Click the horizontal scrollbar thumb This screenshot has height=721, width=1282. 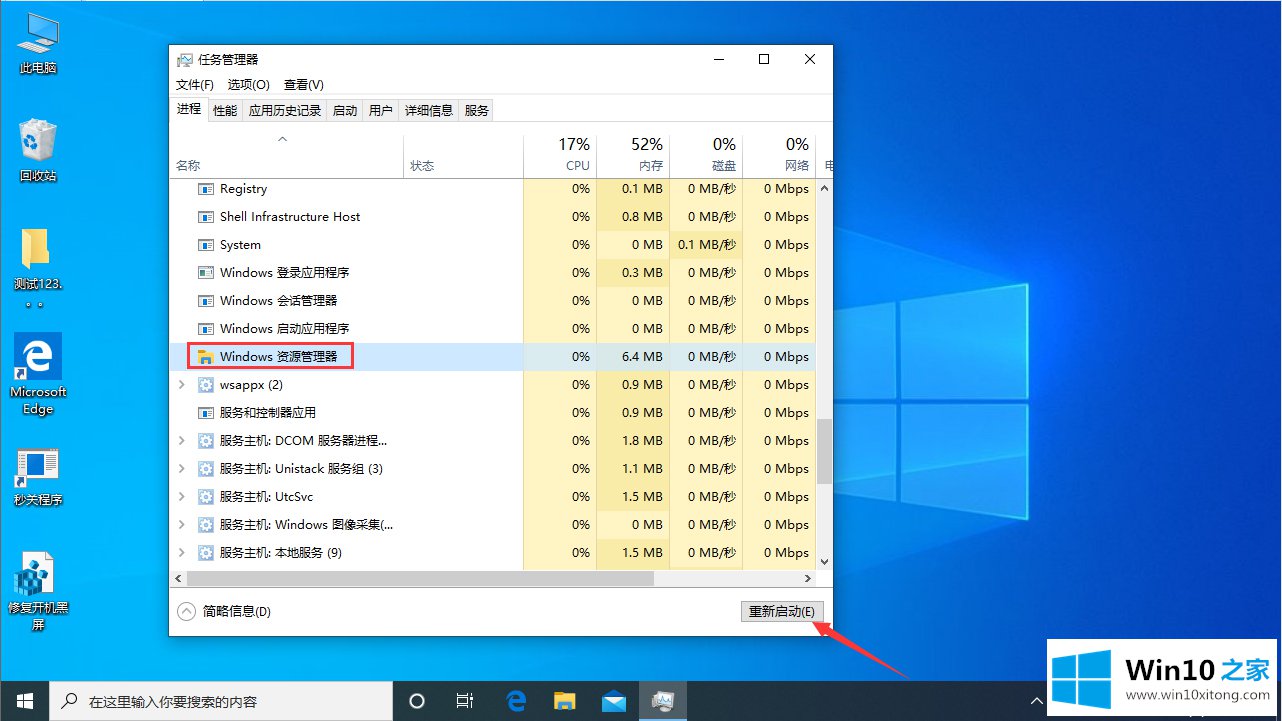[420, 579]
